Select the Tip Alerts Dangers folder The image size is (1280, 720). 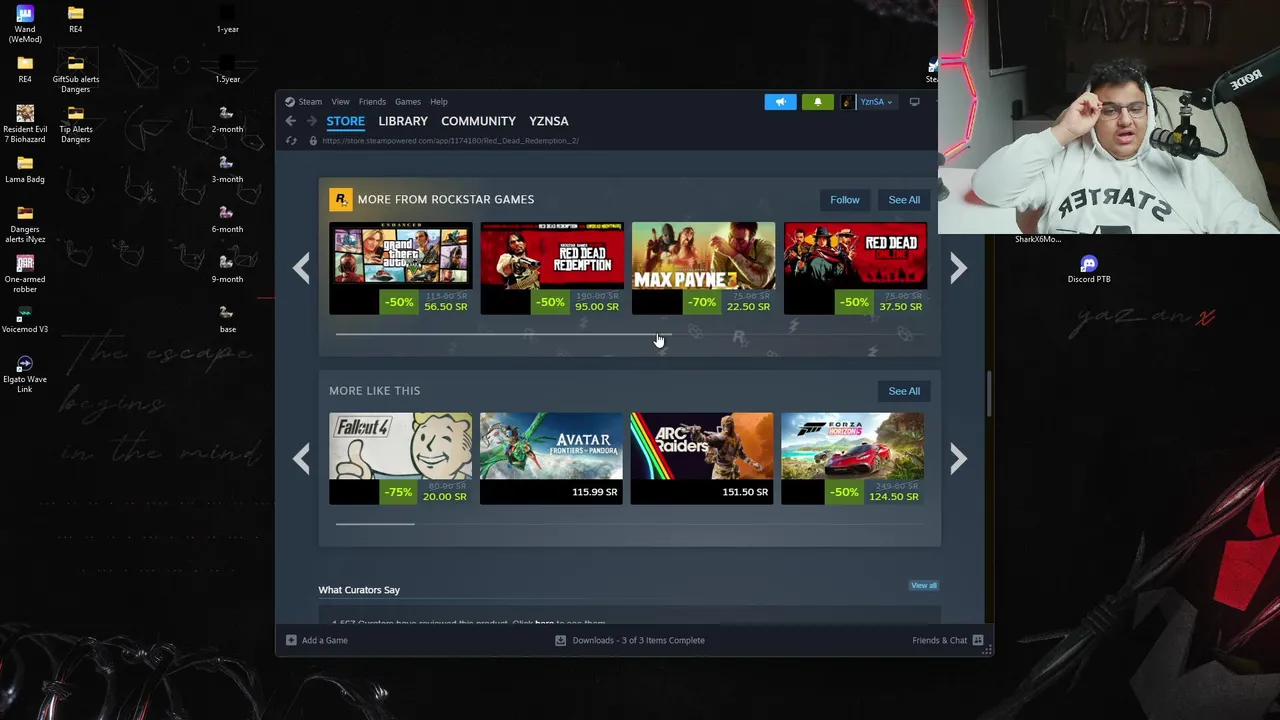click(x=75, y=123)
